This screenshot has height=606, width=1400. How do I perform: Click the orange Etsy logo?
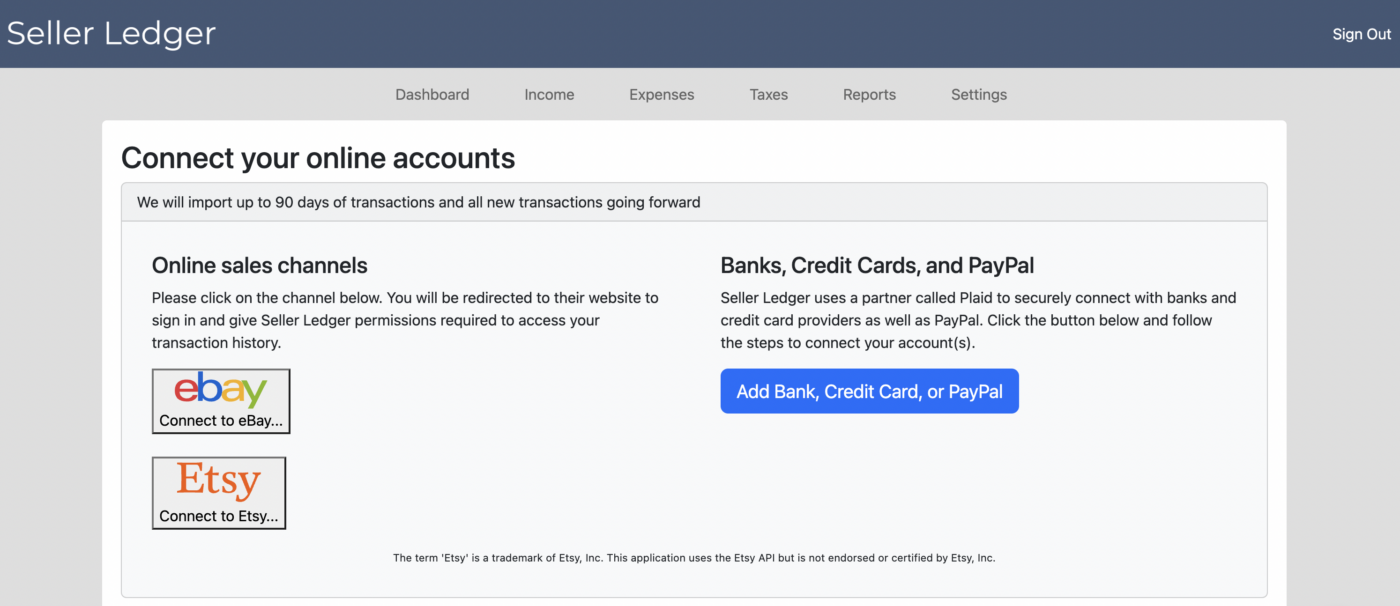click(218, 481)
